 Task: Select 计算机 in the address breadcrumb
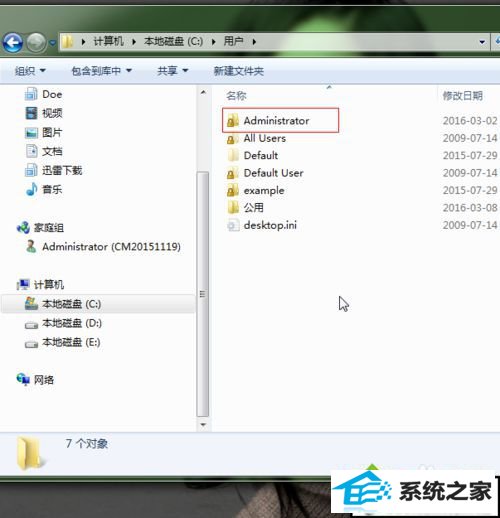click(109, 41)
